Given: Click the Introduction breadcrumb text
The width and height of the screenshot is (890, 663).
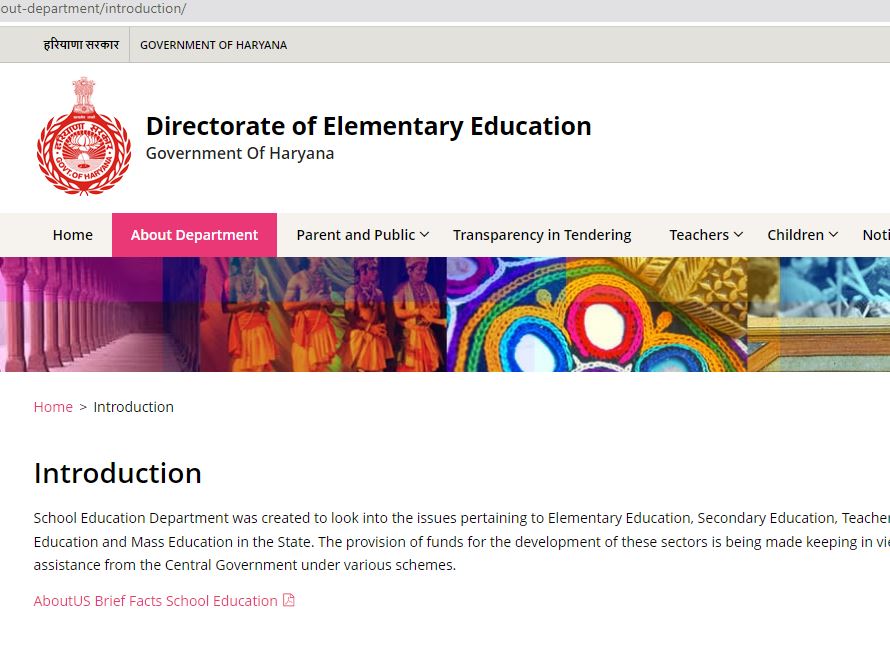Looking at the screenshot, I should (x=133, y=407).
